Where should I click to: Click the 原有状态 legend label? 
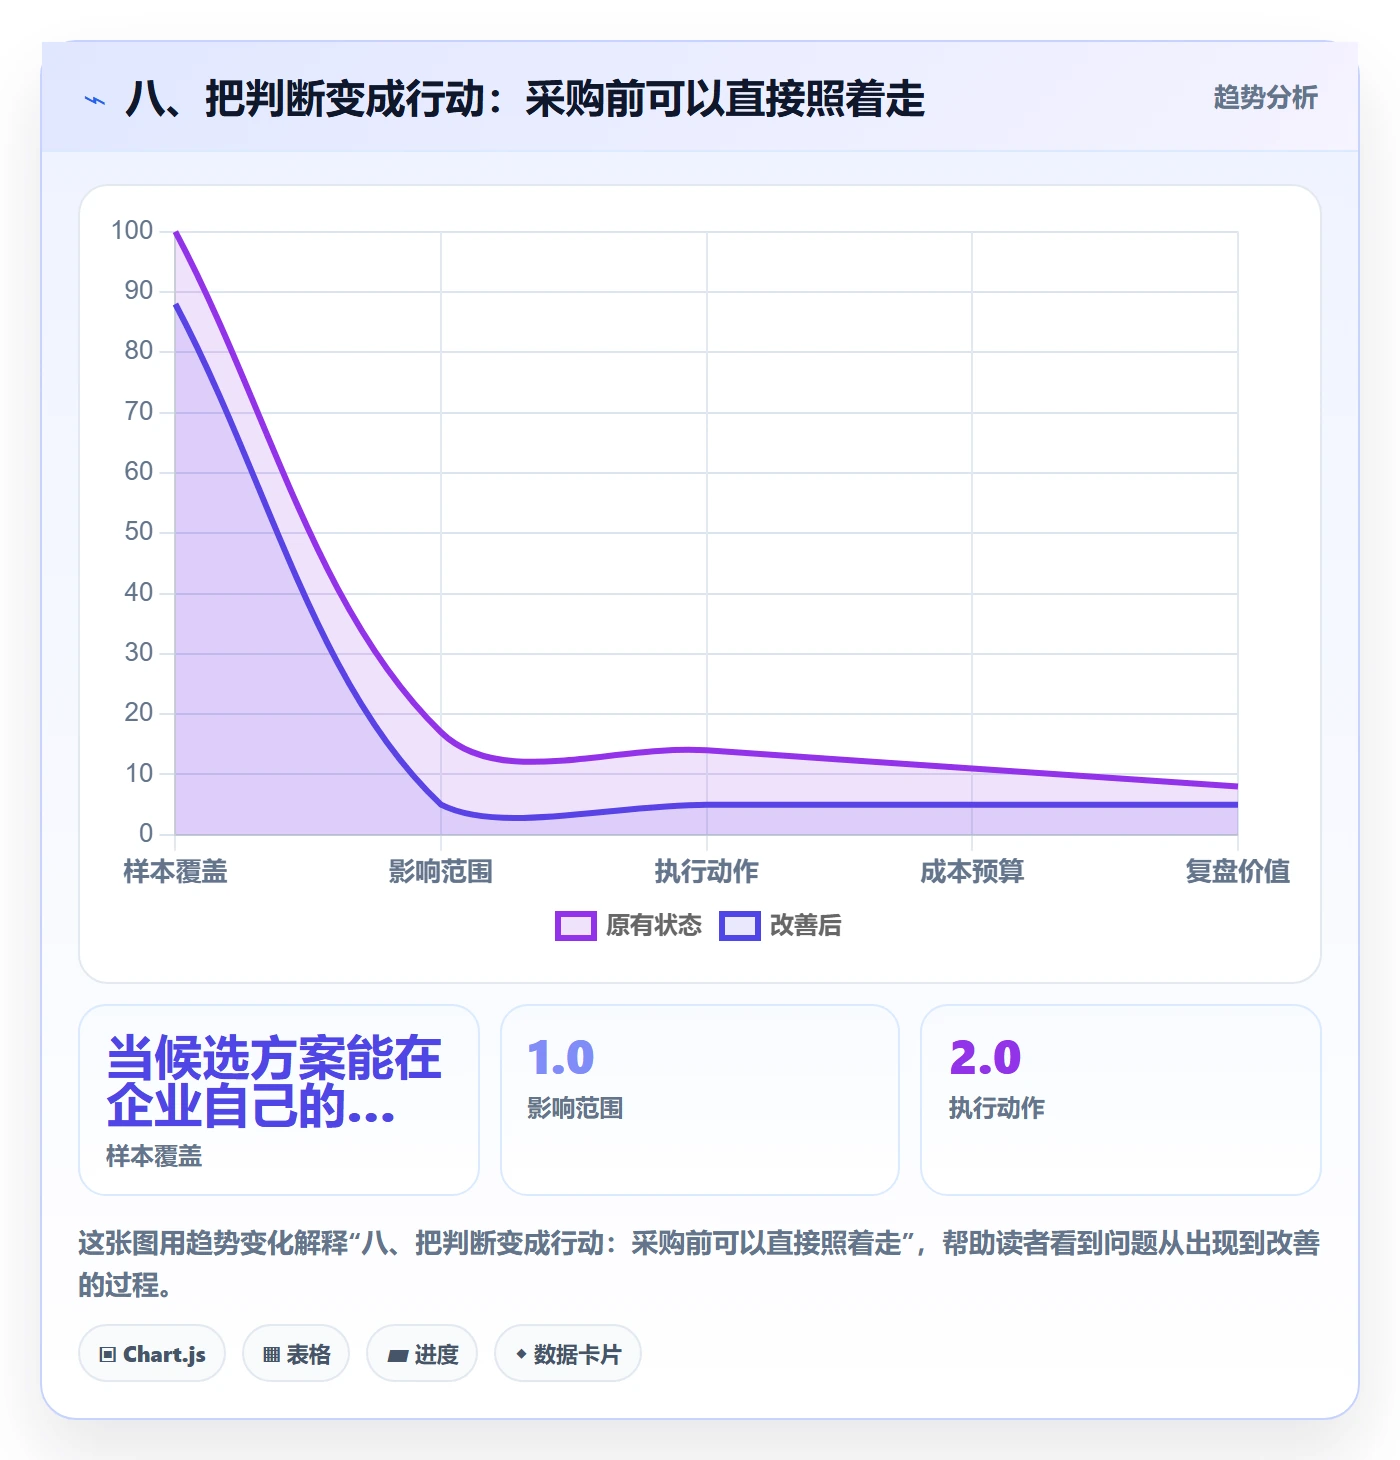tap(654, 926)
